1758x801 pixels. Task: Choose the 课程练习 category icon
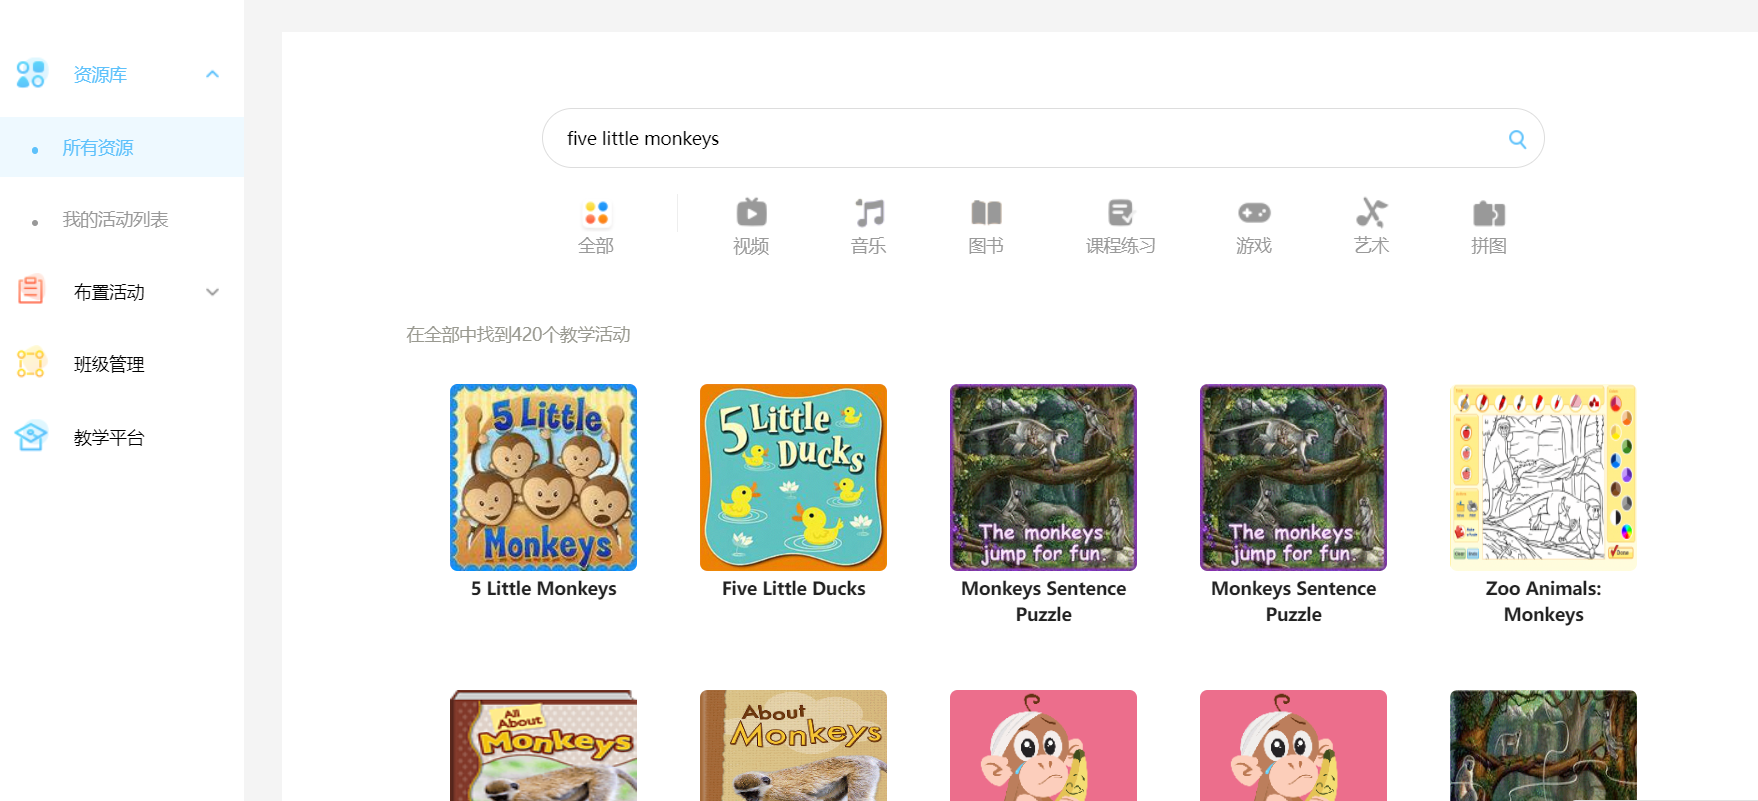pos(1121,212)
